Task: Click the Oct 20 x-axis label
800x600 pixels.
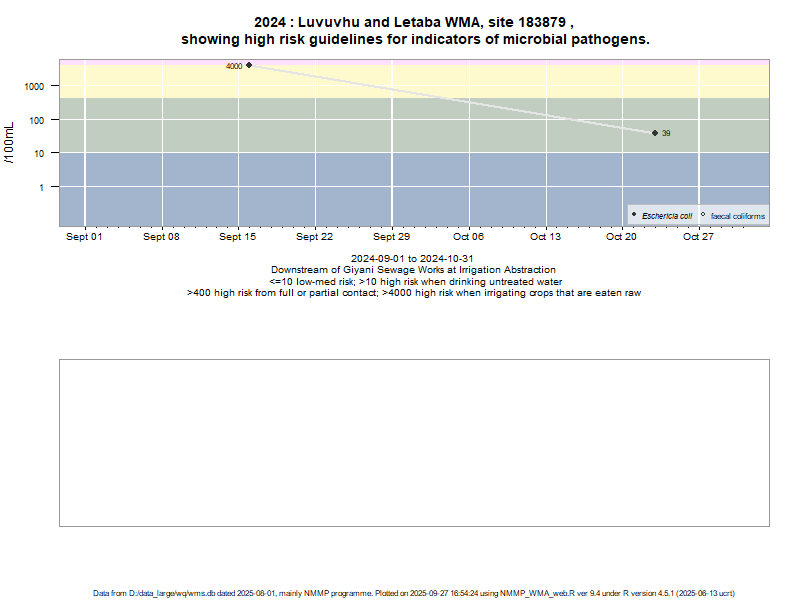Action: pyautogui.click(x=621, y=237)
